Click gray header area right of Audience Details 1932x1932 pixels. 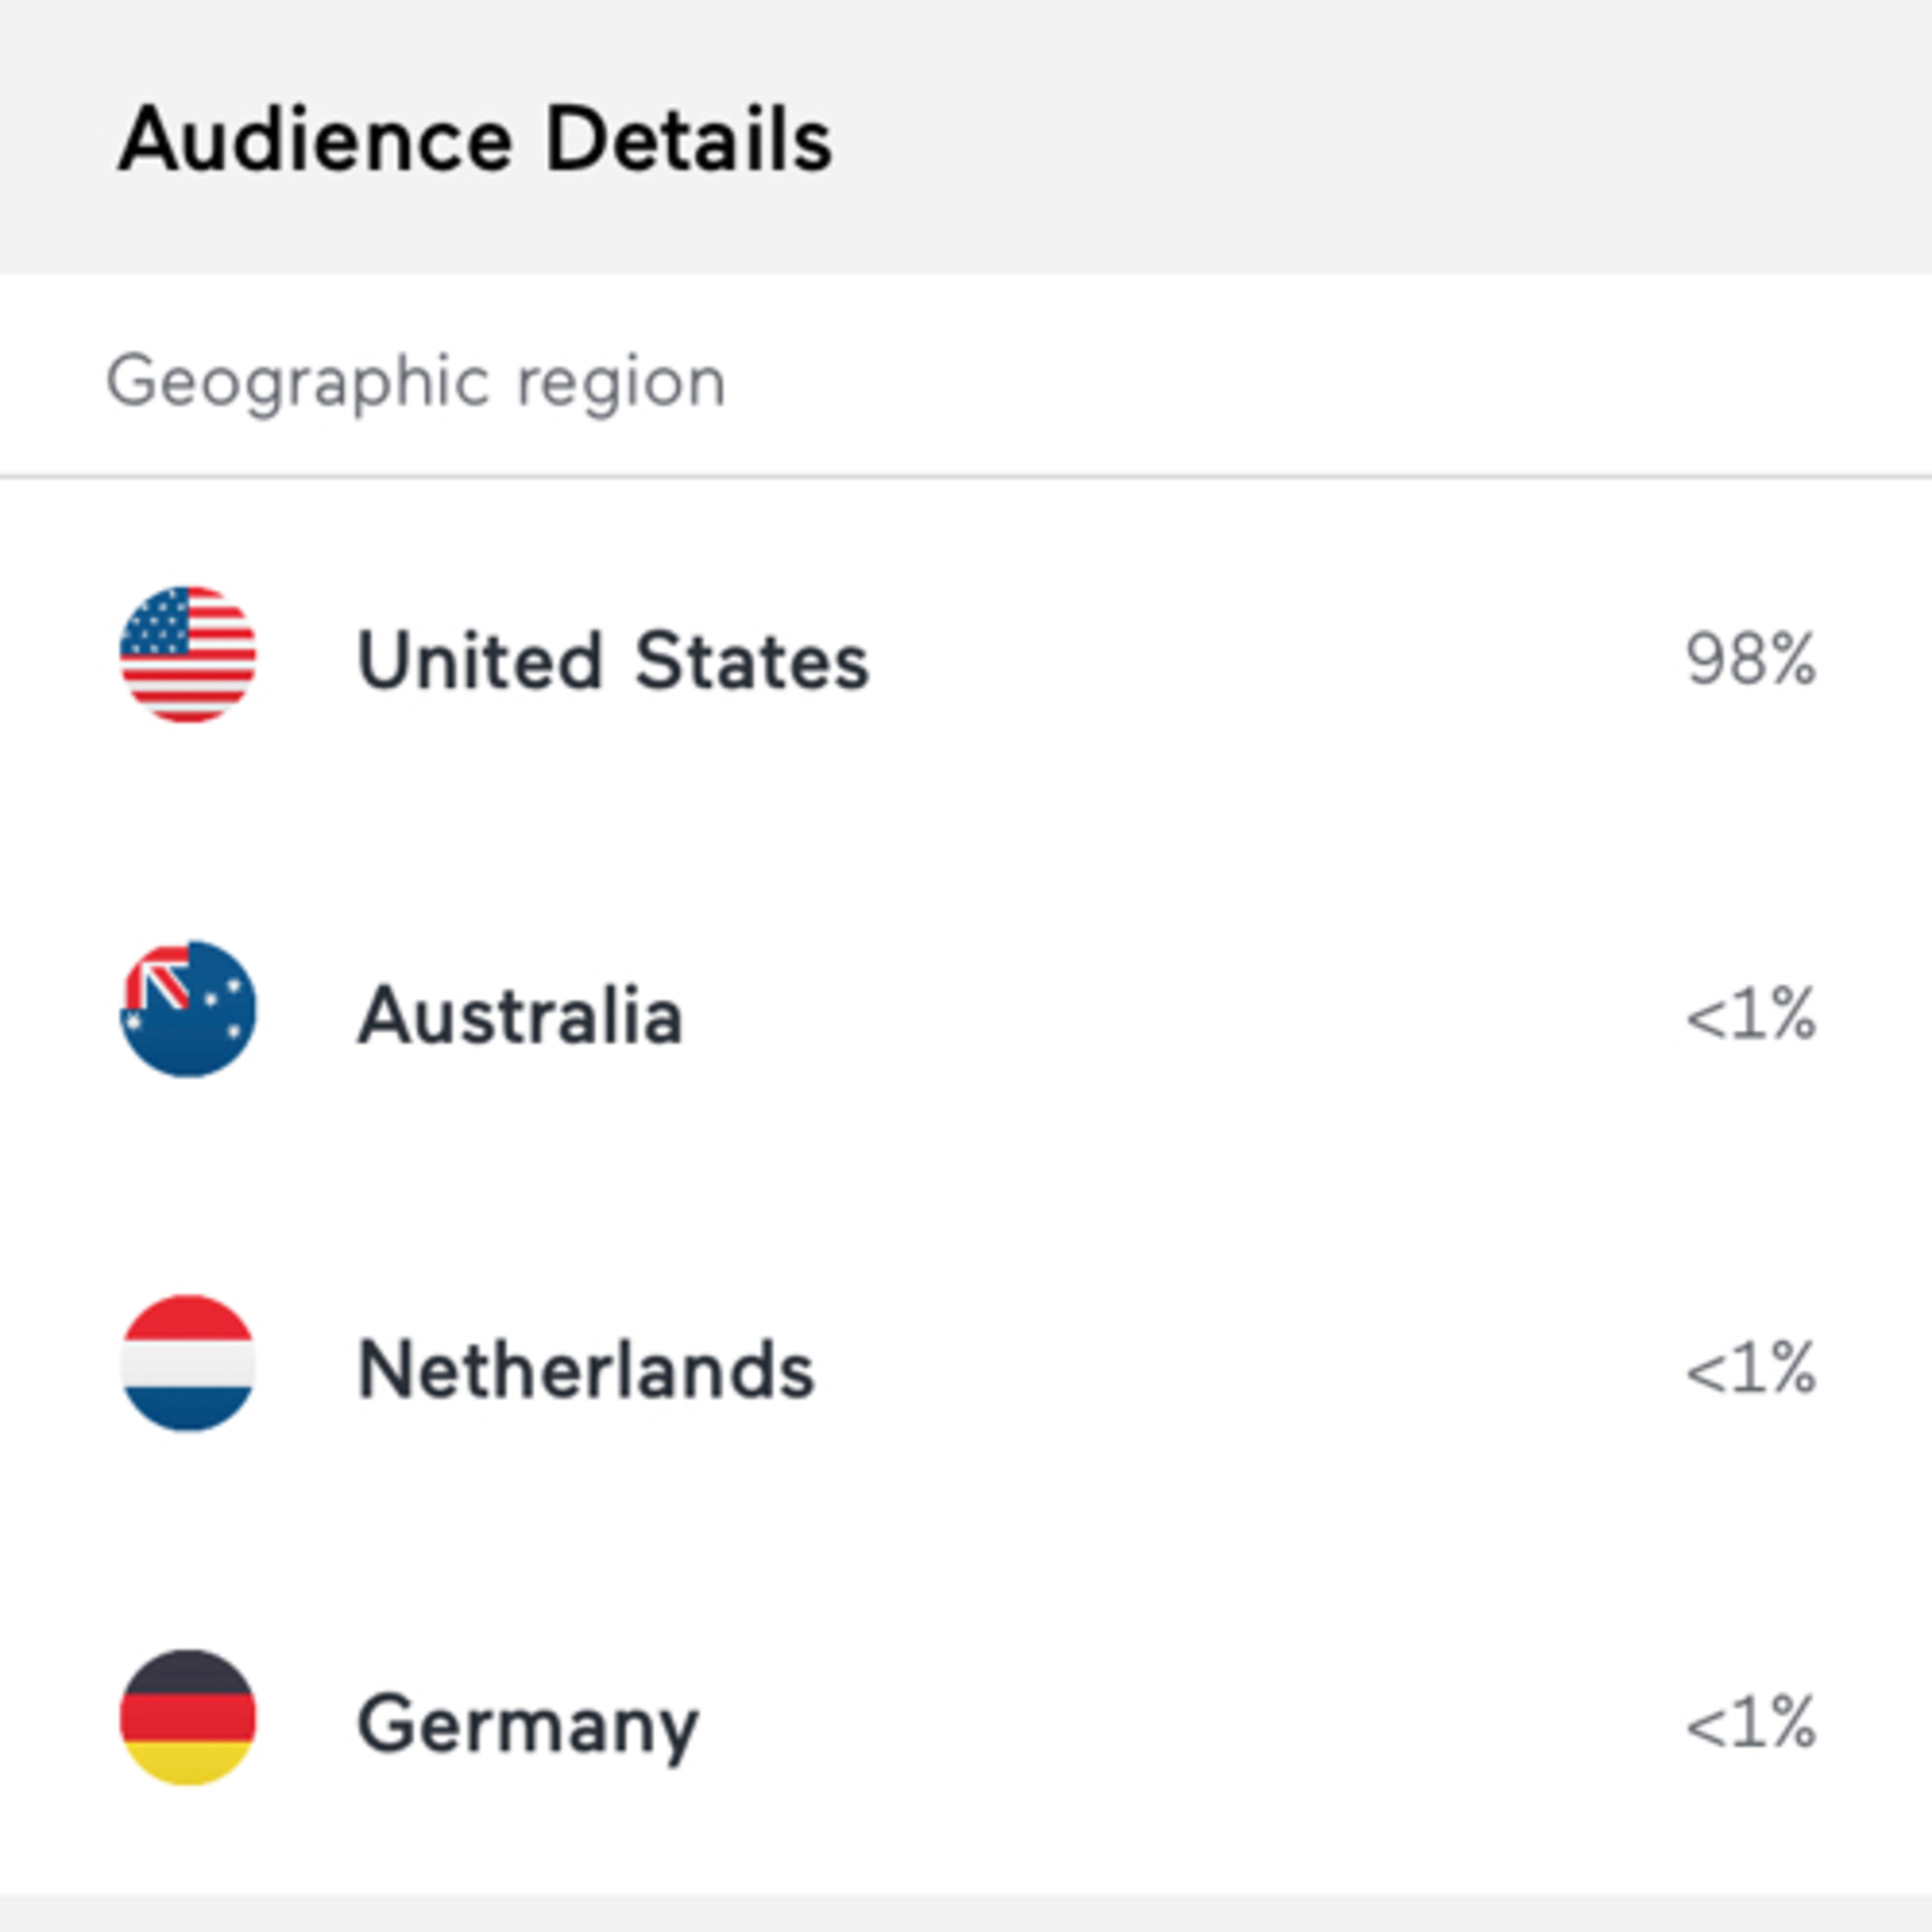coord(1400,140)
